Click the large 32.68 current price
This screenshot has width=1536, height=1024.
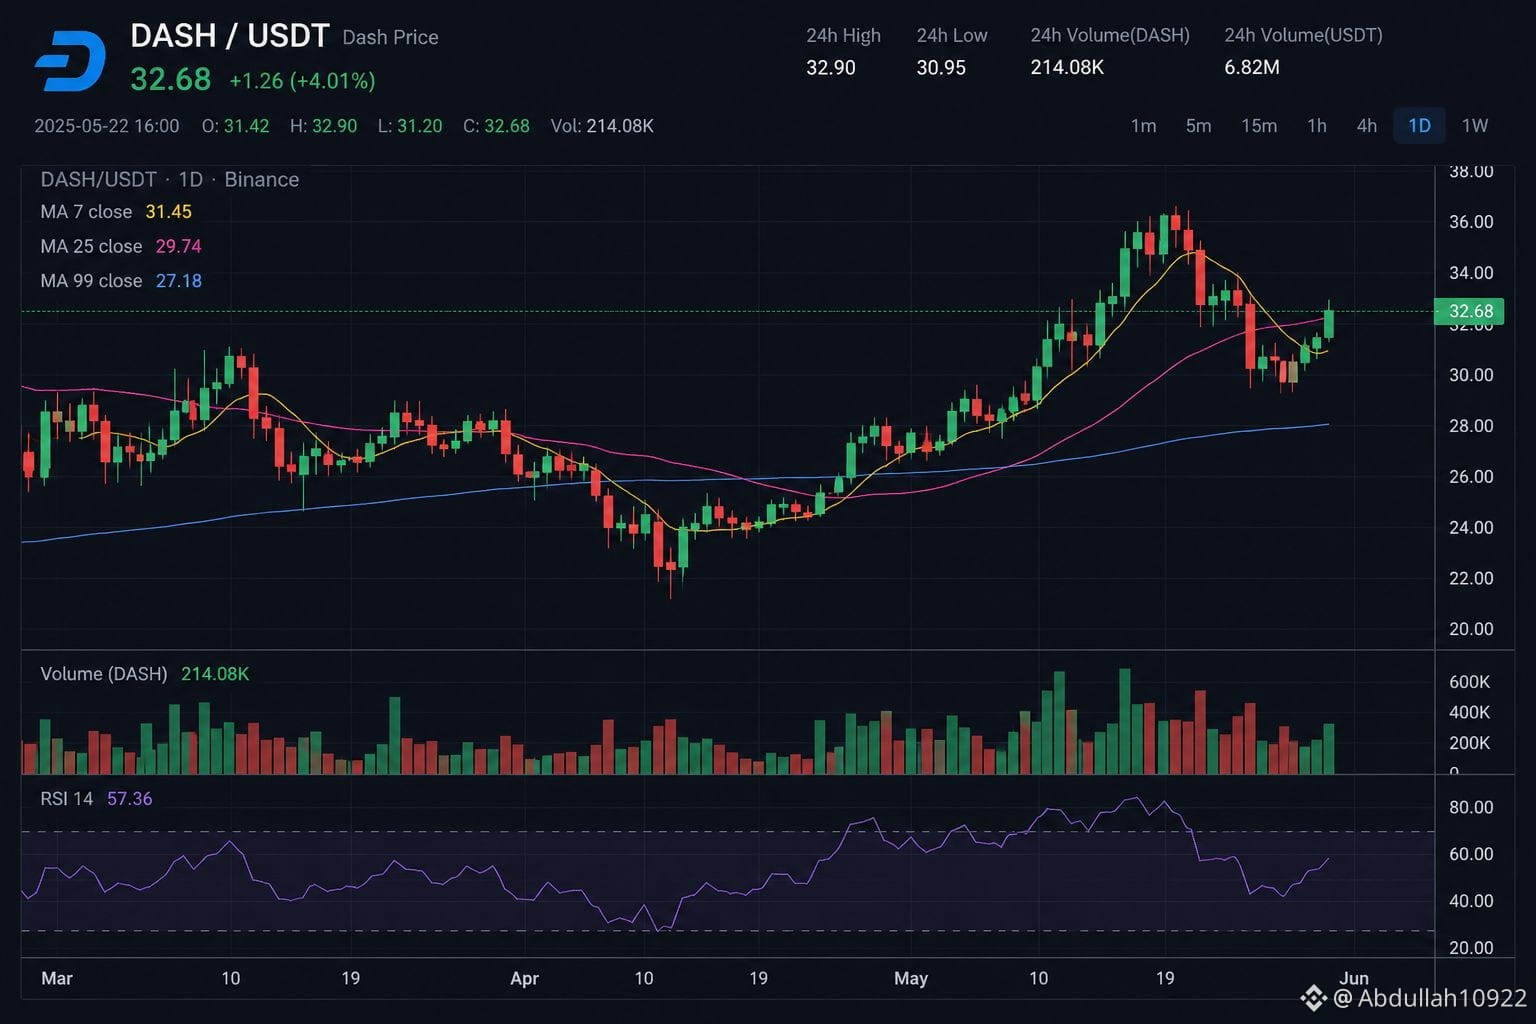pos(171,79)
